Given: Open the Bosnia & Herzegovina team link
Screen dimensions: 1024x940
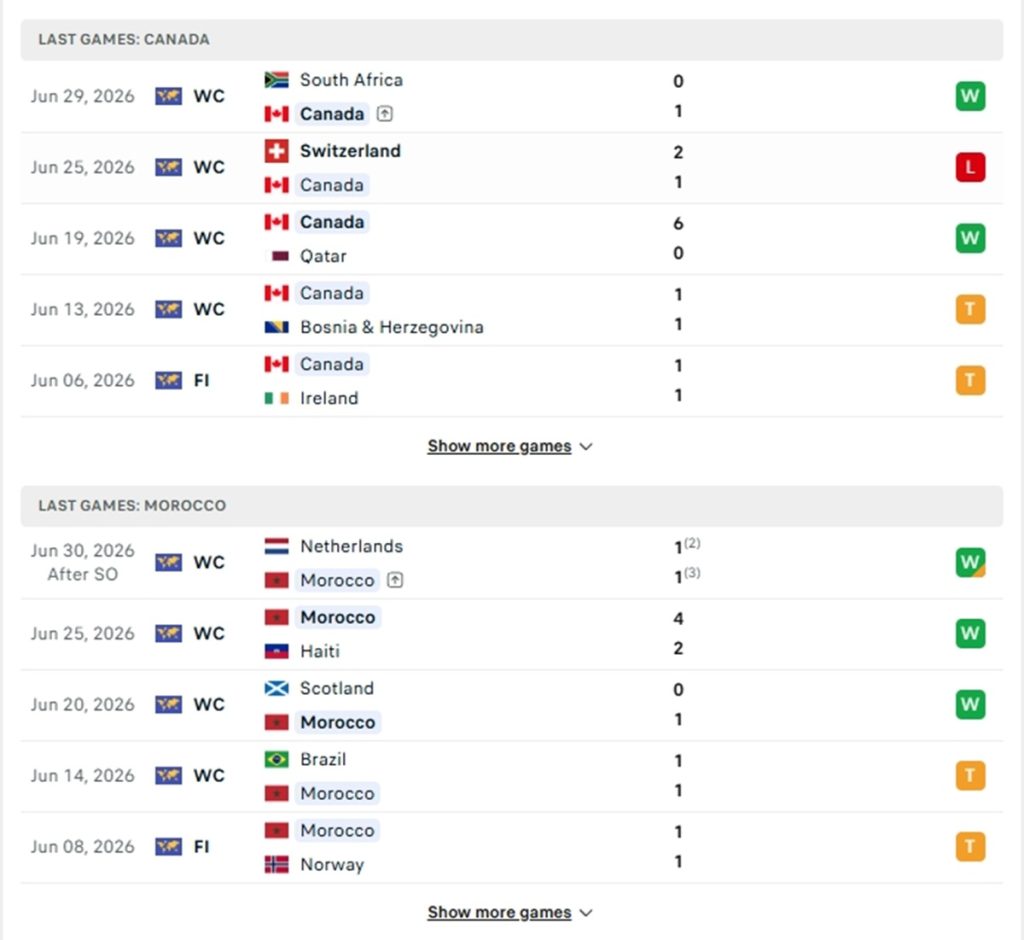Looking at the screenshot, I should (392, 327).
